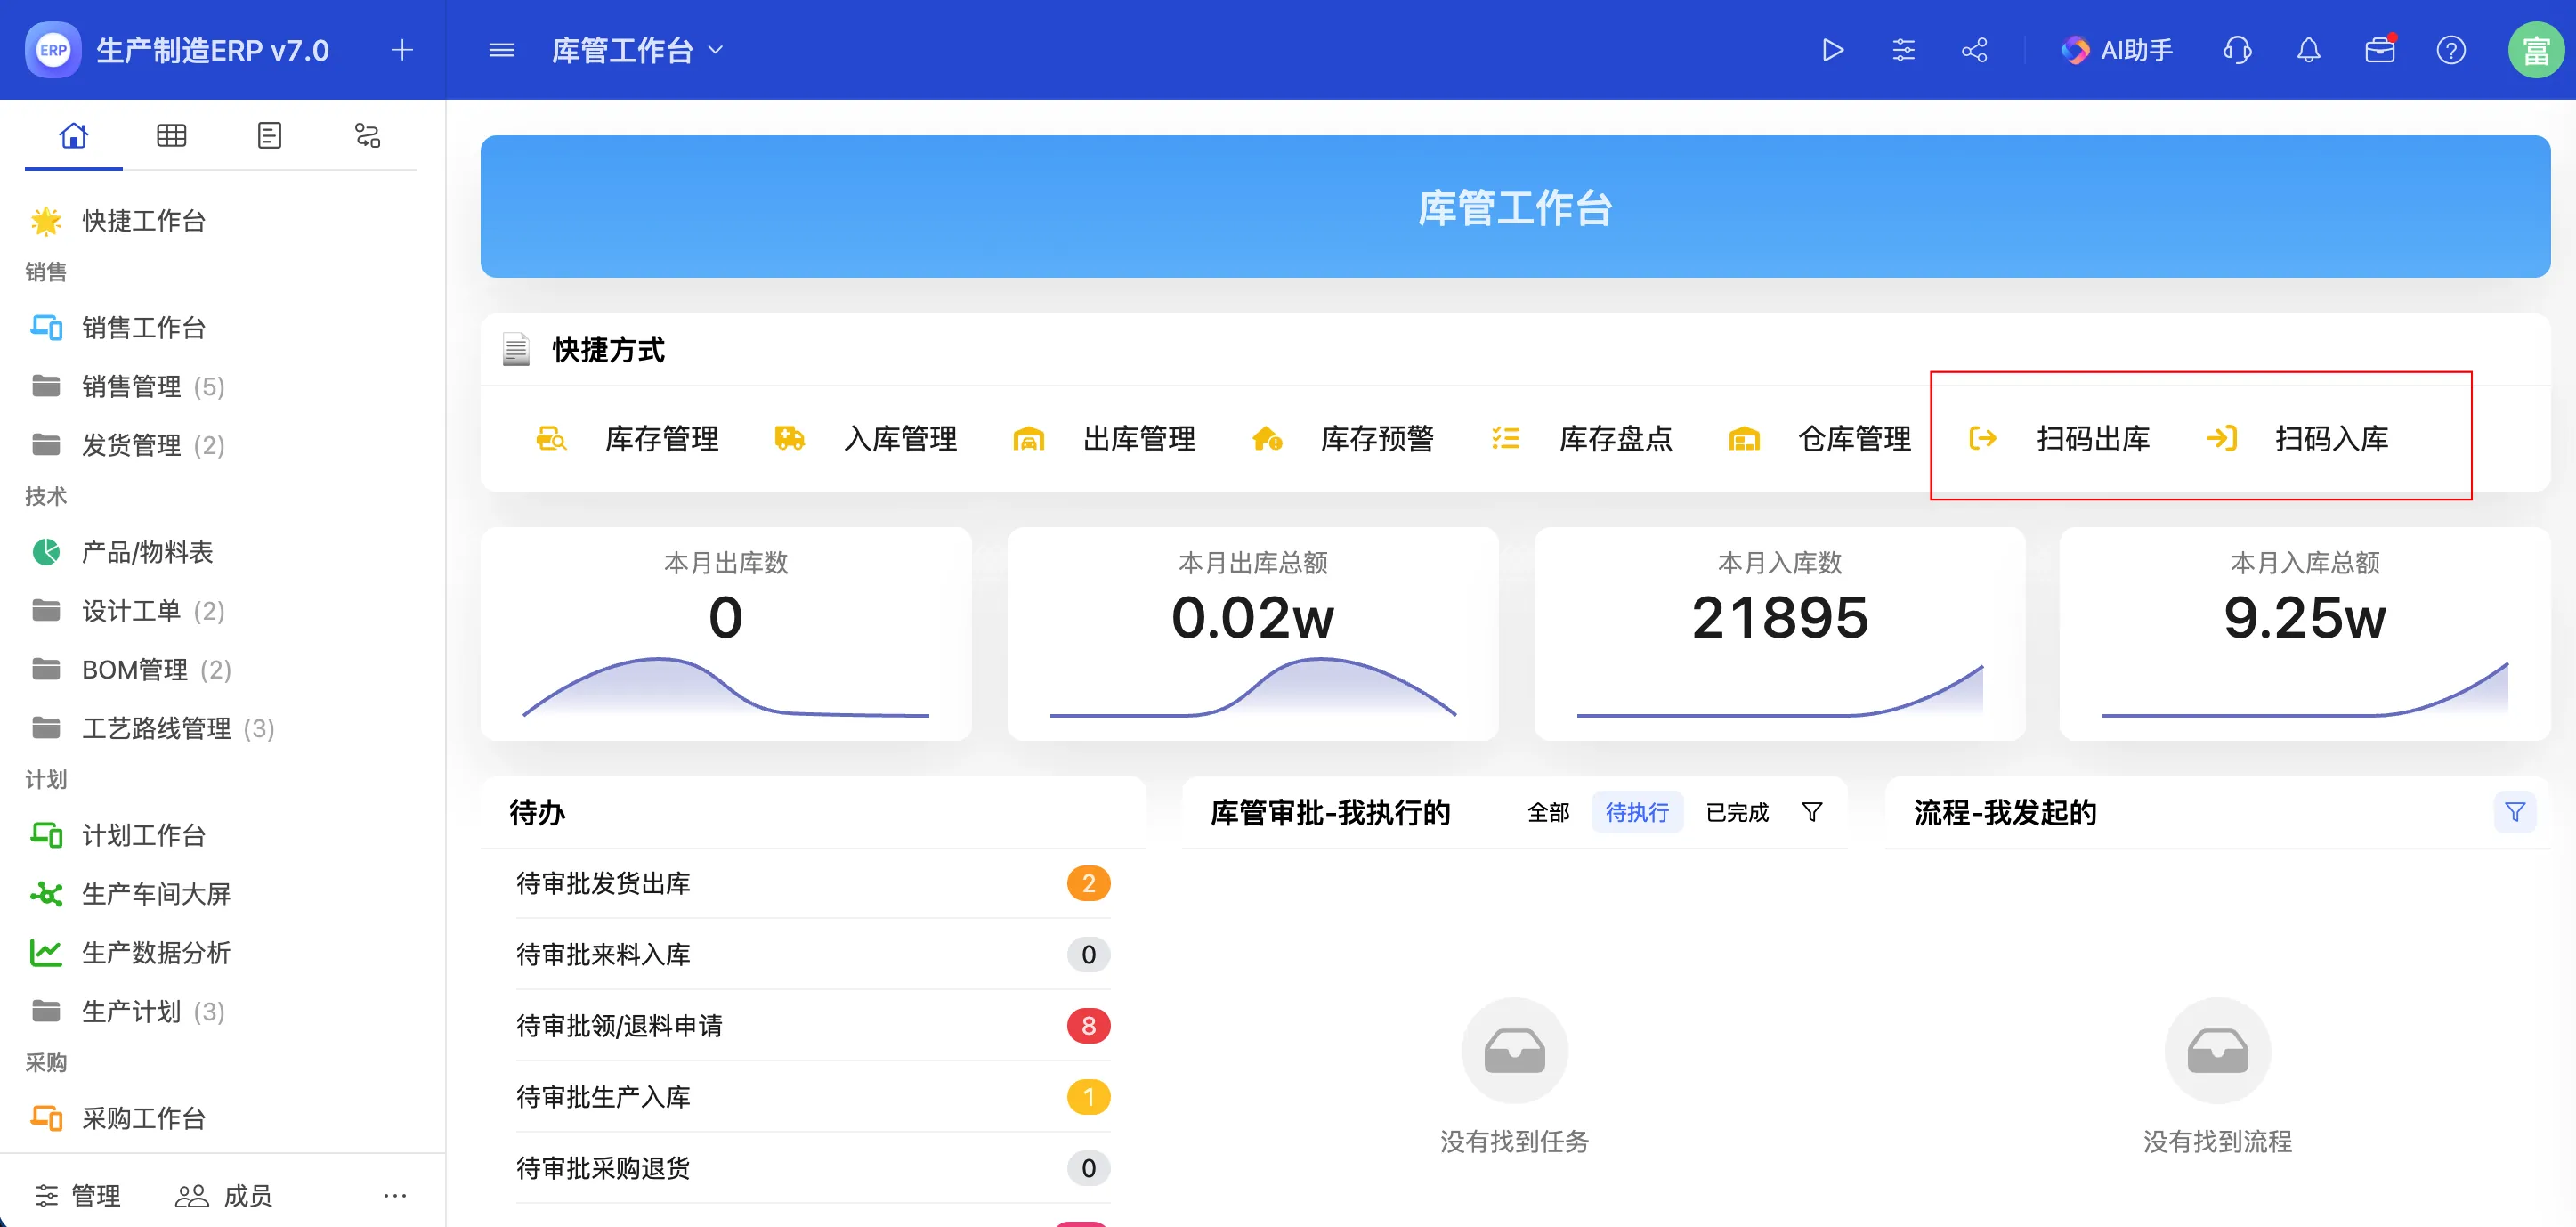Screen dimensions: 2576x1227
Task: Open 待审批领/退料申请 todo row
Action: (813, 1025)
